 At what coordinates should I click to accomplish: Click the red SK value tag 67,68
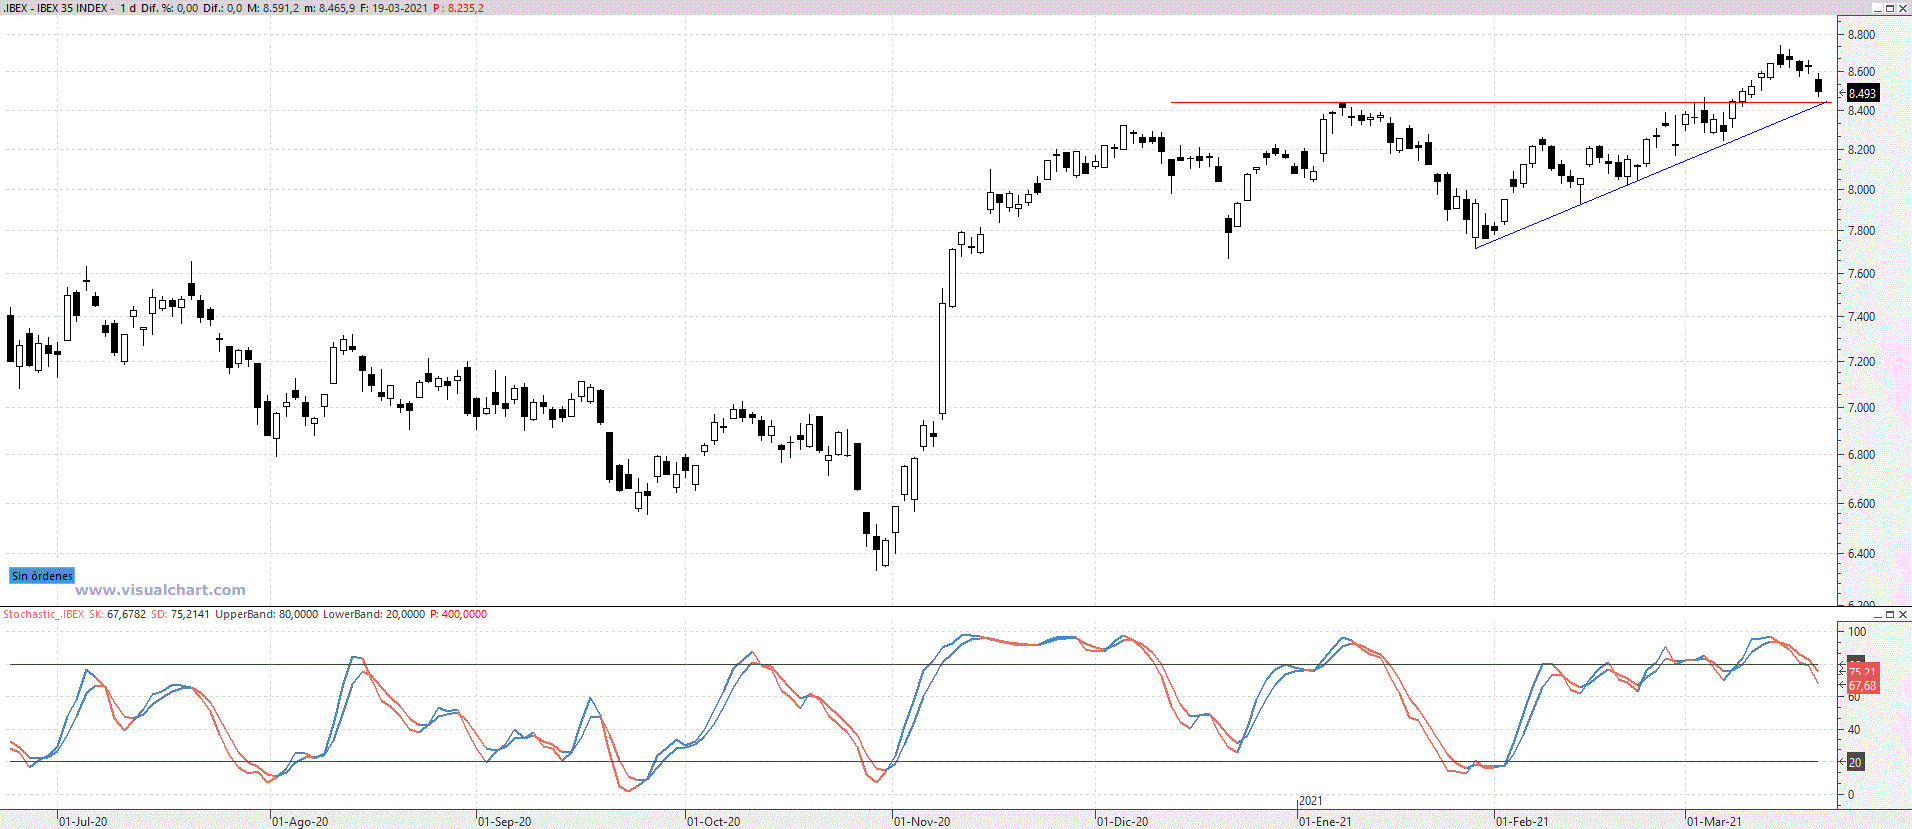pos(1862,686)
